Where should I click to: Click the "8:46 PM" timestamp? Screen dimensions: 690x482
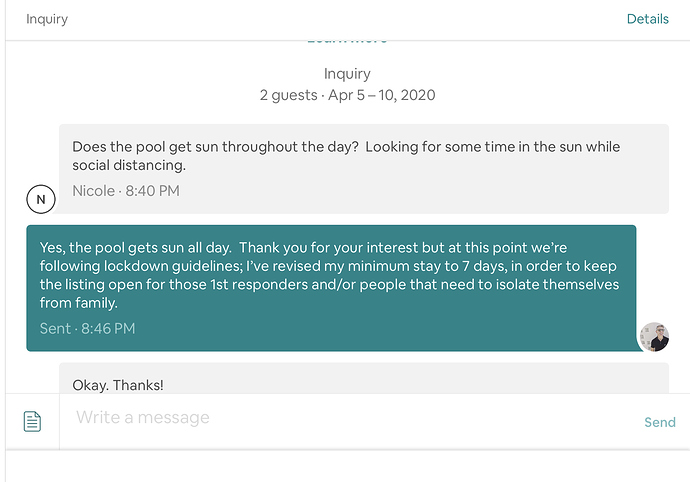[108, 328]
